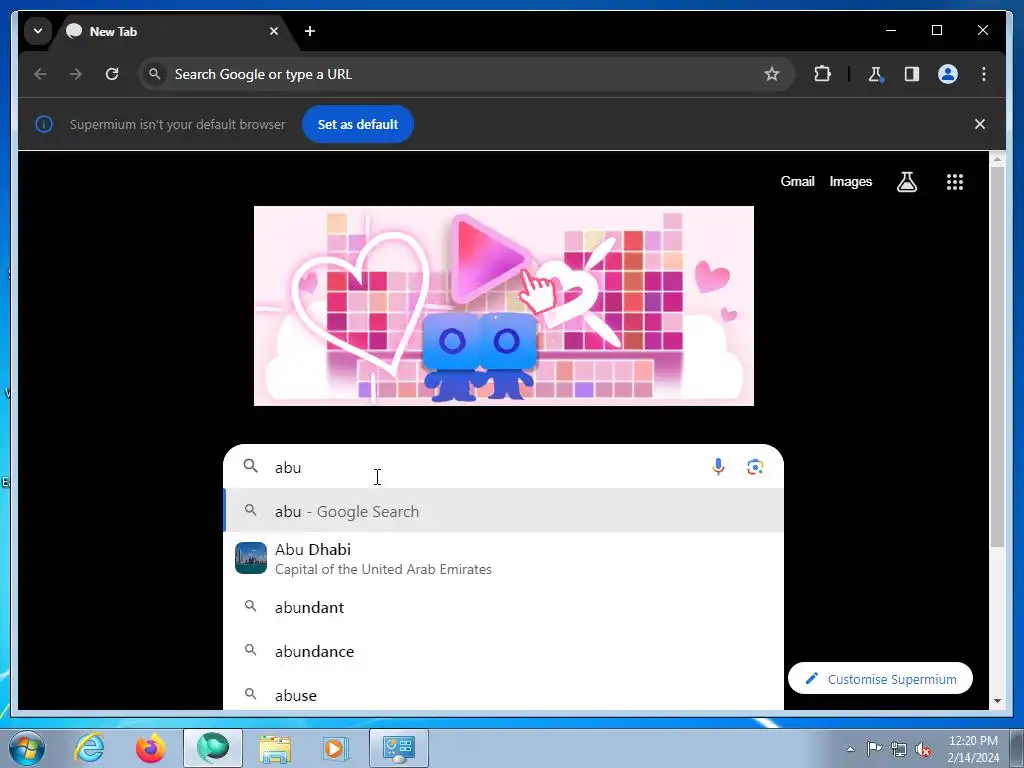
Task: Open Search Labs flask icon on page
Action: (x=906, y=182)
